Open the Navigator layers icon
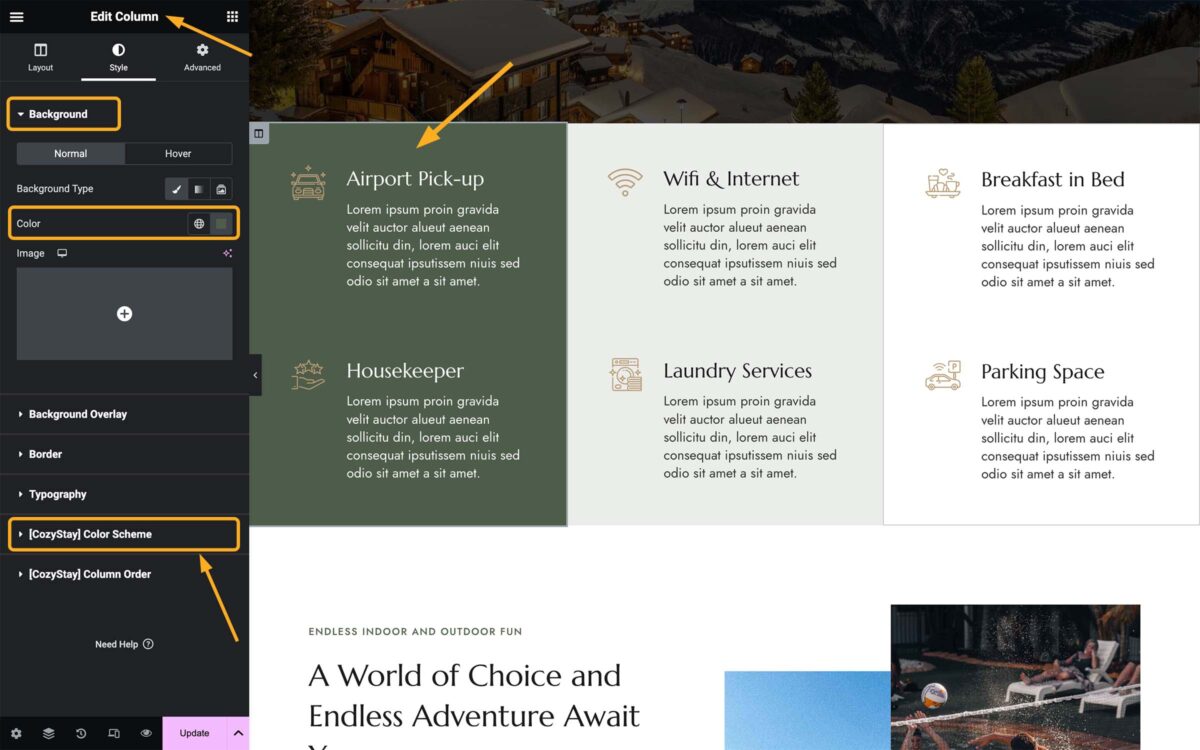This screenshot has width=1200, height=750. (48, 733)
